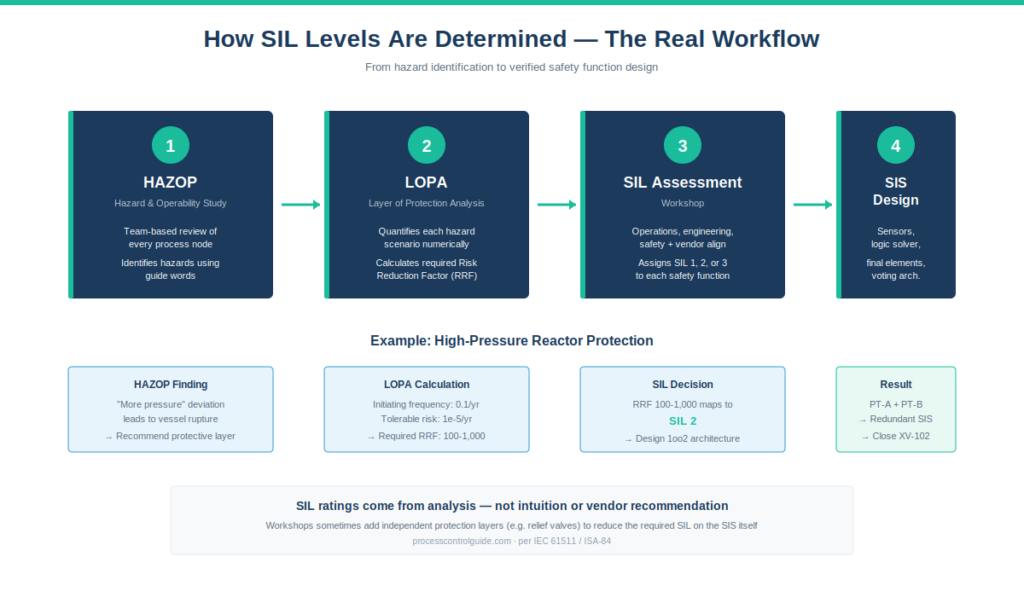Click the note about independent protection layers
Image resolution: width=1024 pixels, height=597 pixels.
pyautogui.click(x=511, y=525)
